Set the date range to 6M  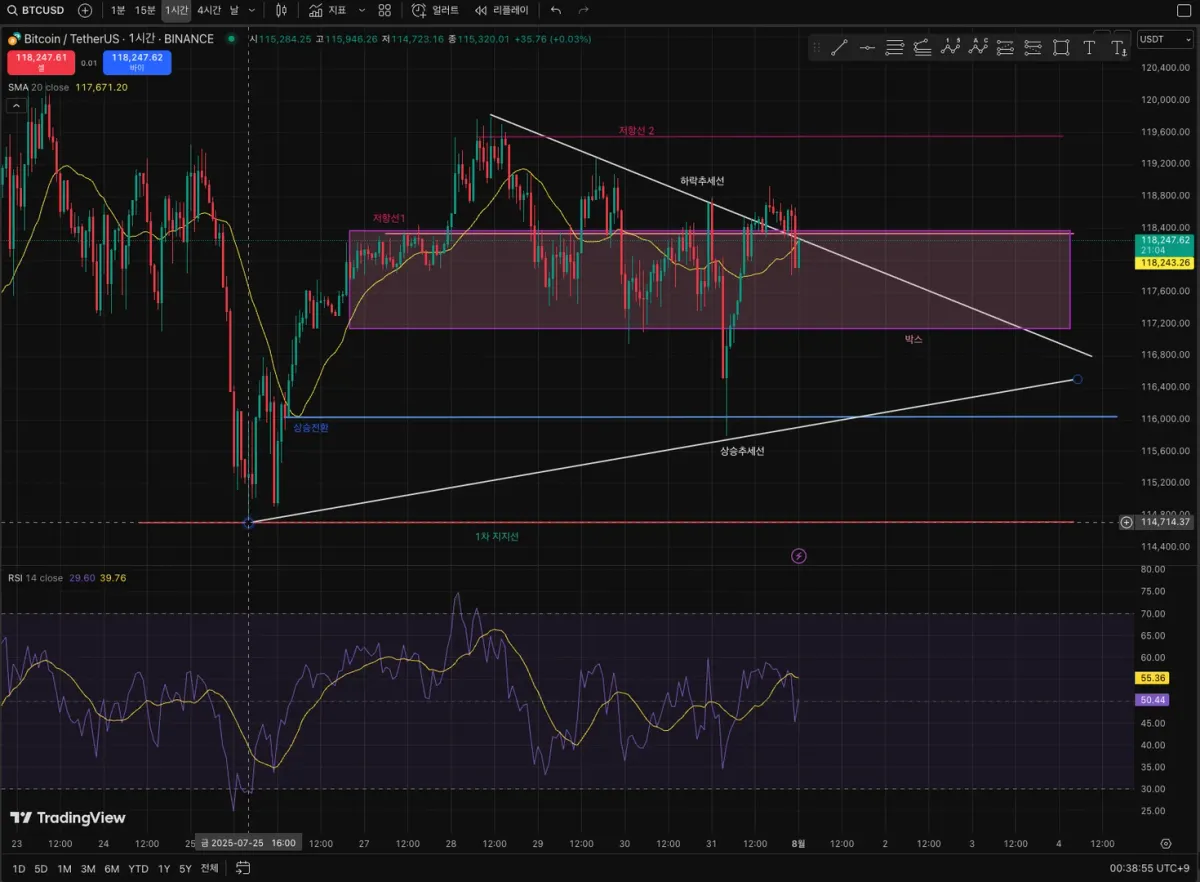point(112,869)
